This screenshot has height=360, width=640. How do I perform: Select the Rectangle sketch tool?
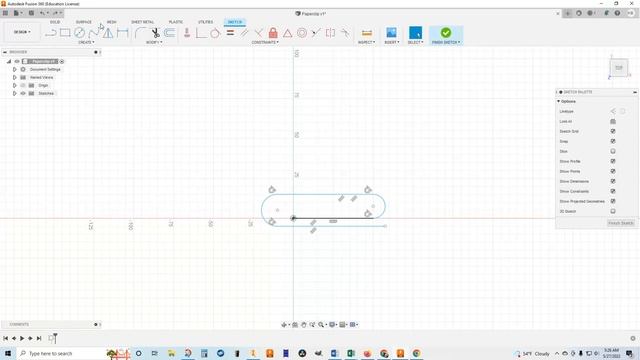(65, 33)
